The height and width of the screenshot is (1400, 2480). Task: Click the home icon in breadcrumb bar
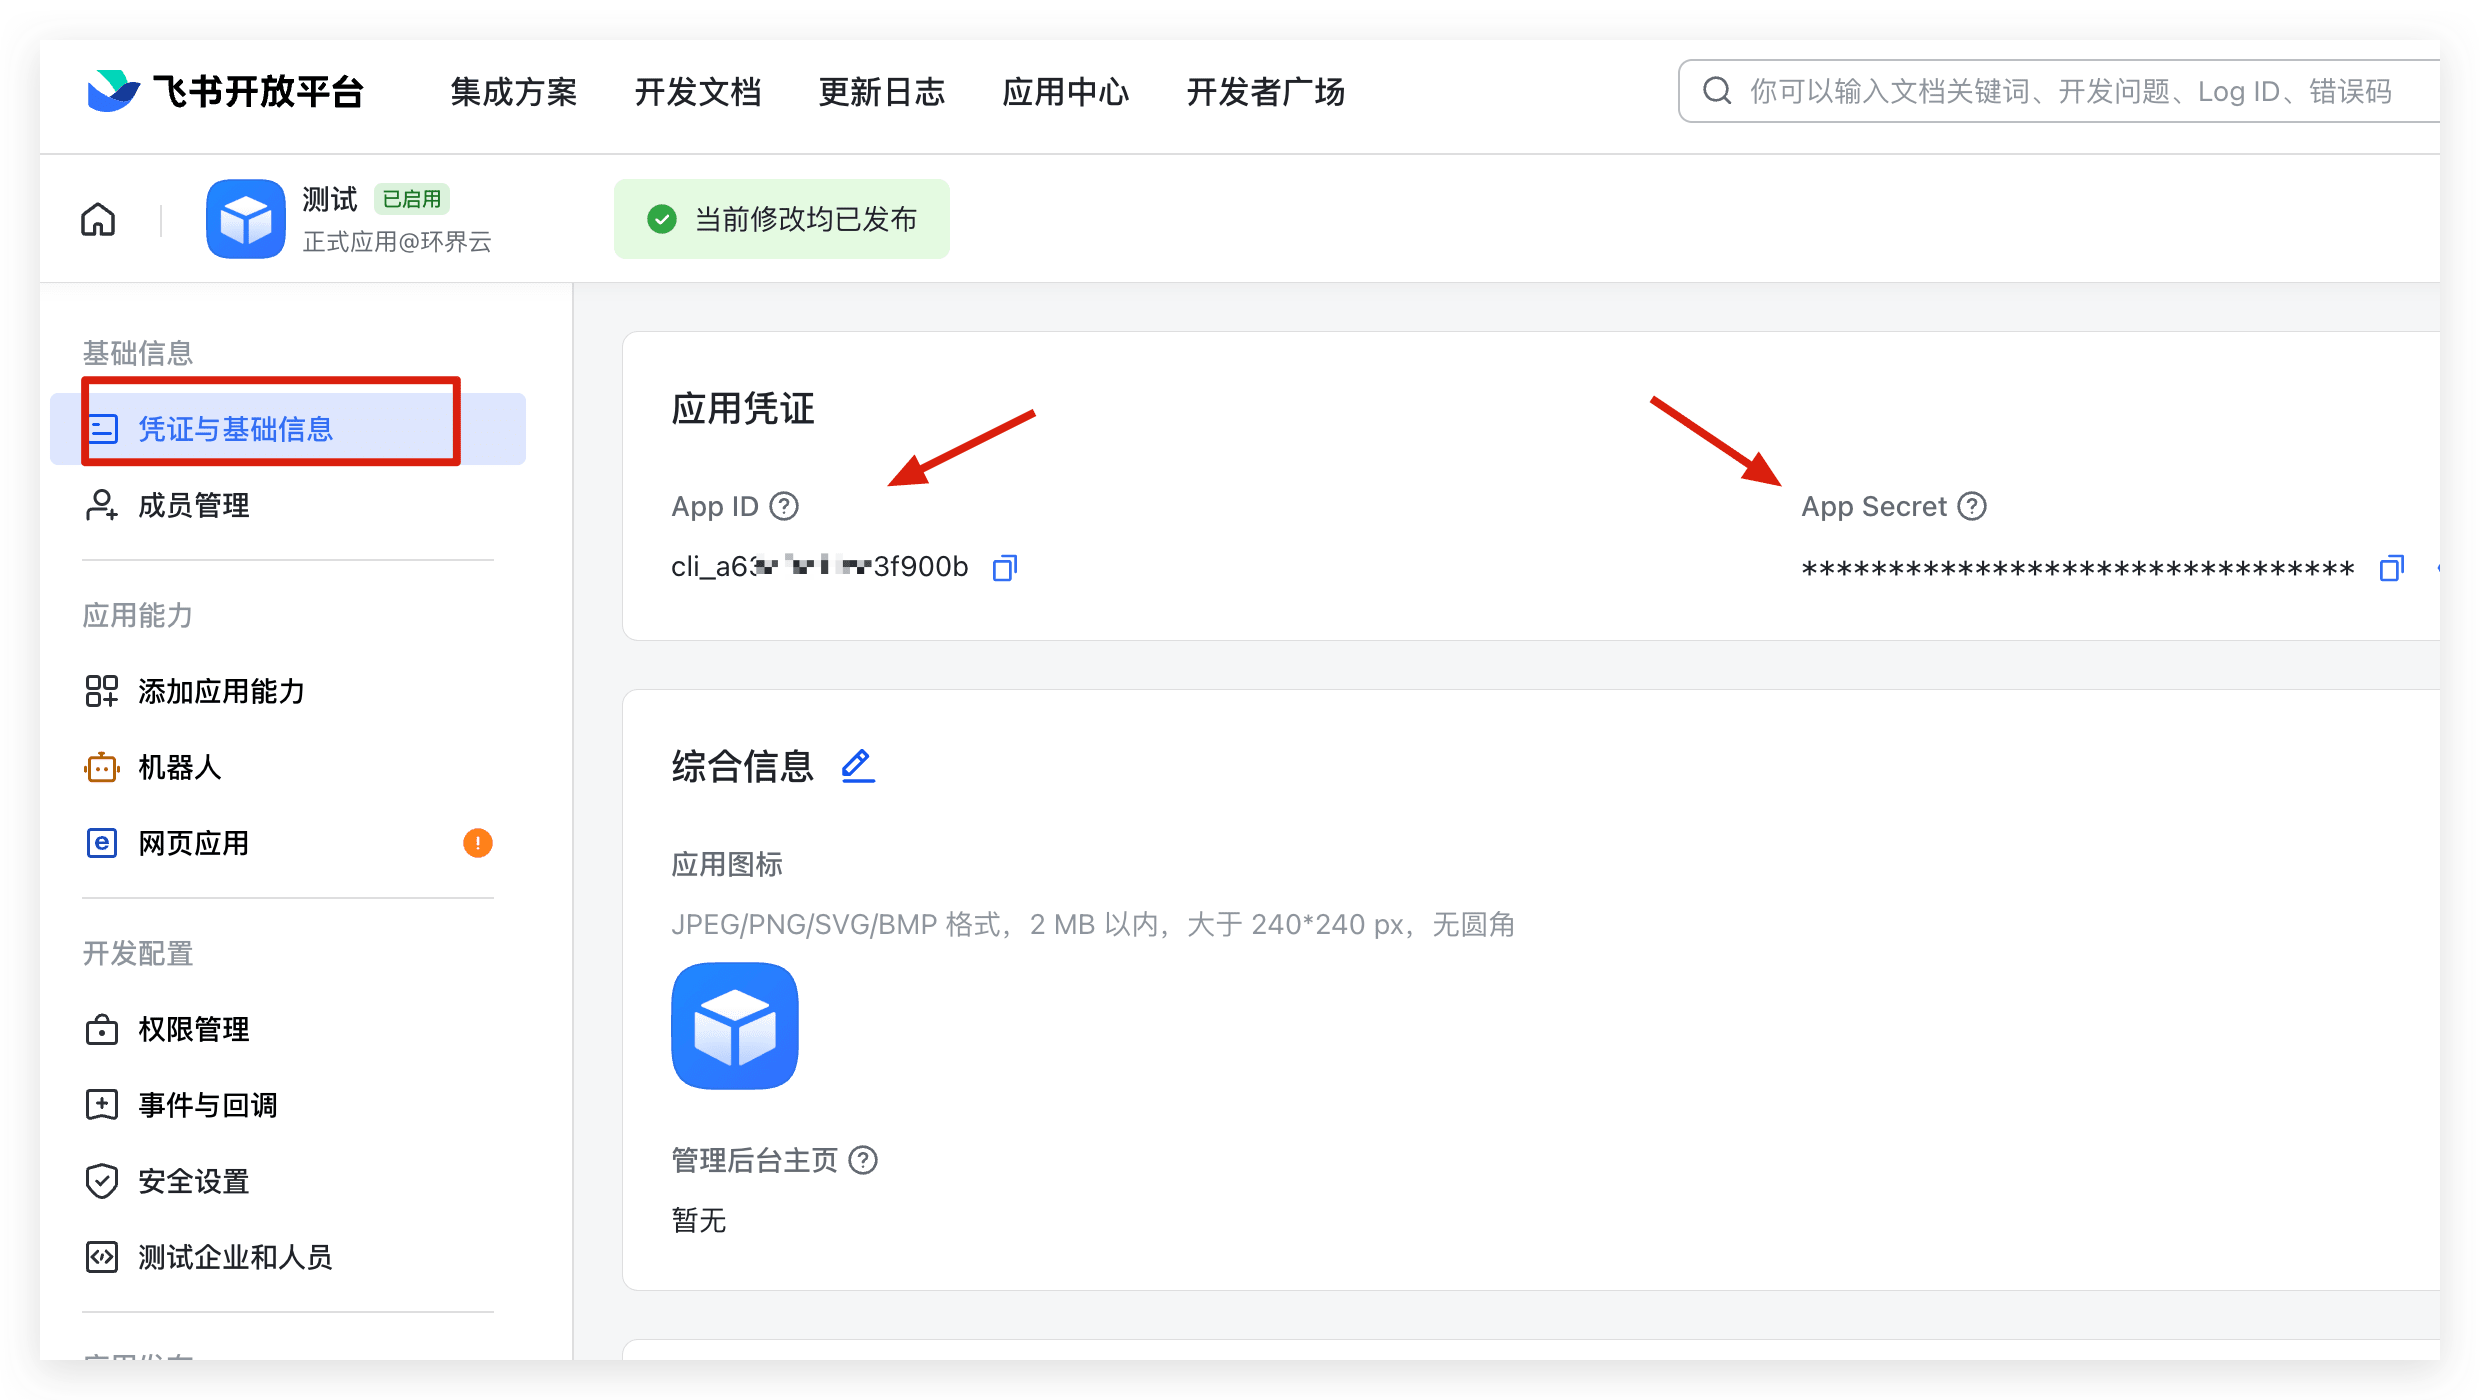coord(98,219)
